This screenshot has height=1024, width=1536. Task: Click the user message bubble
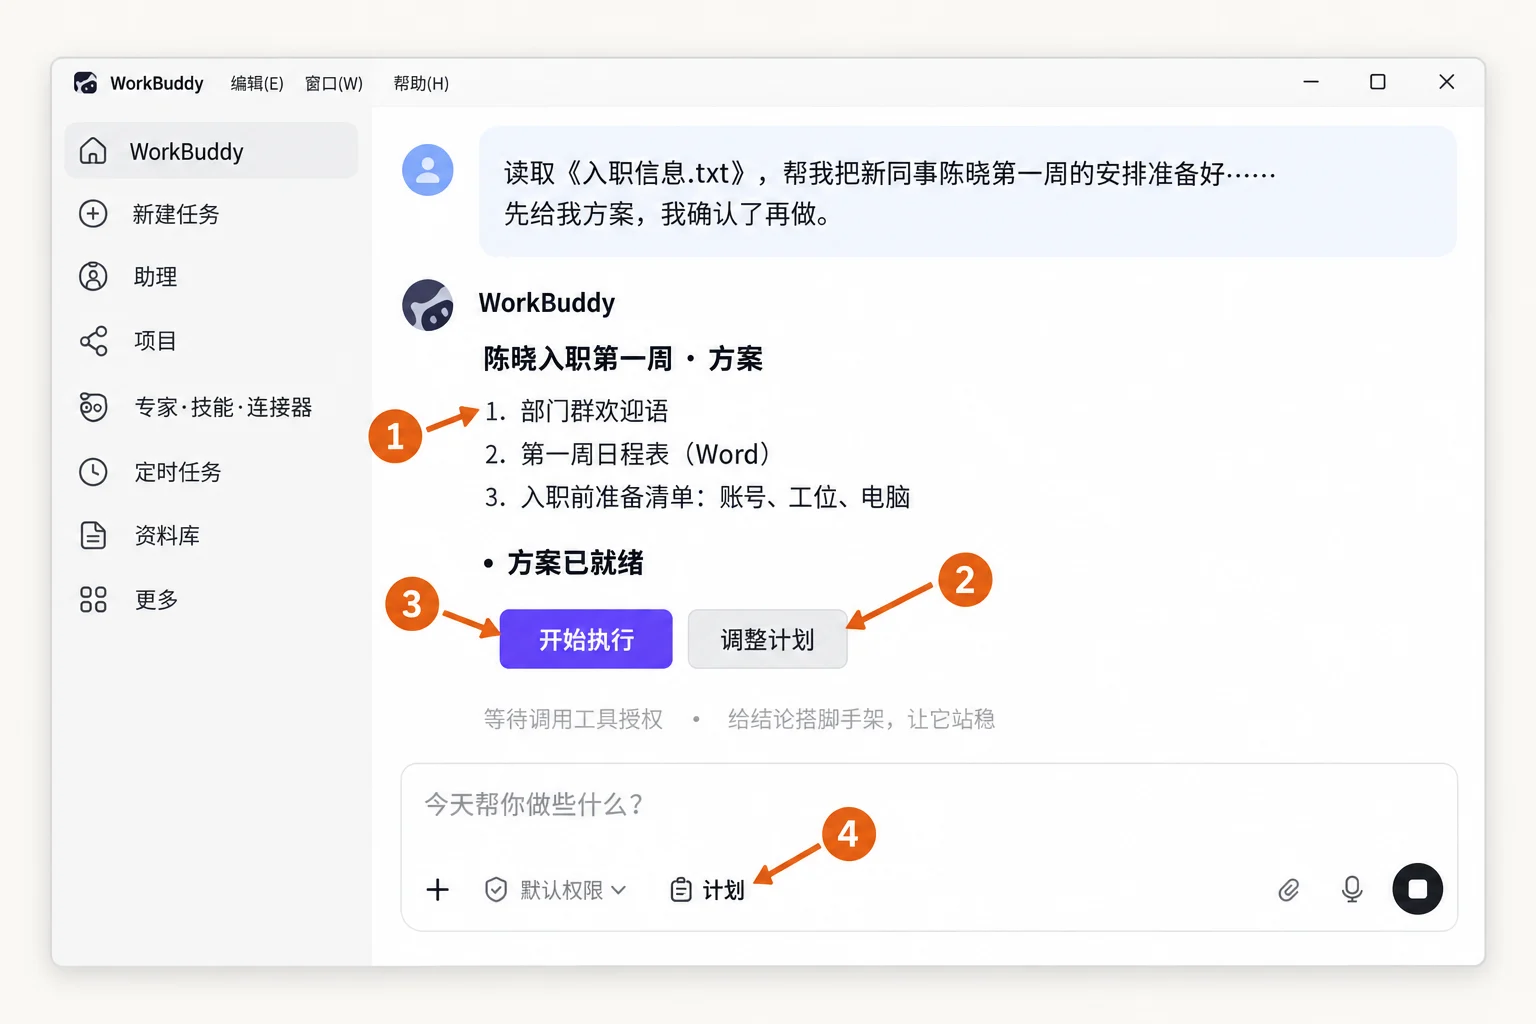[967, 192]
